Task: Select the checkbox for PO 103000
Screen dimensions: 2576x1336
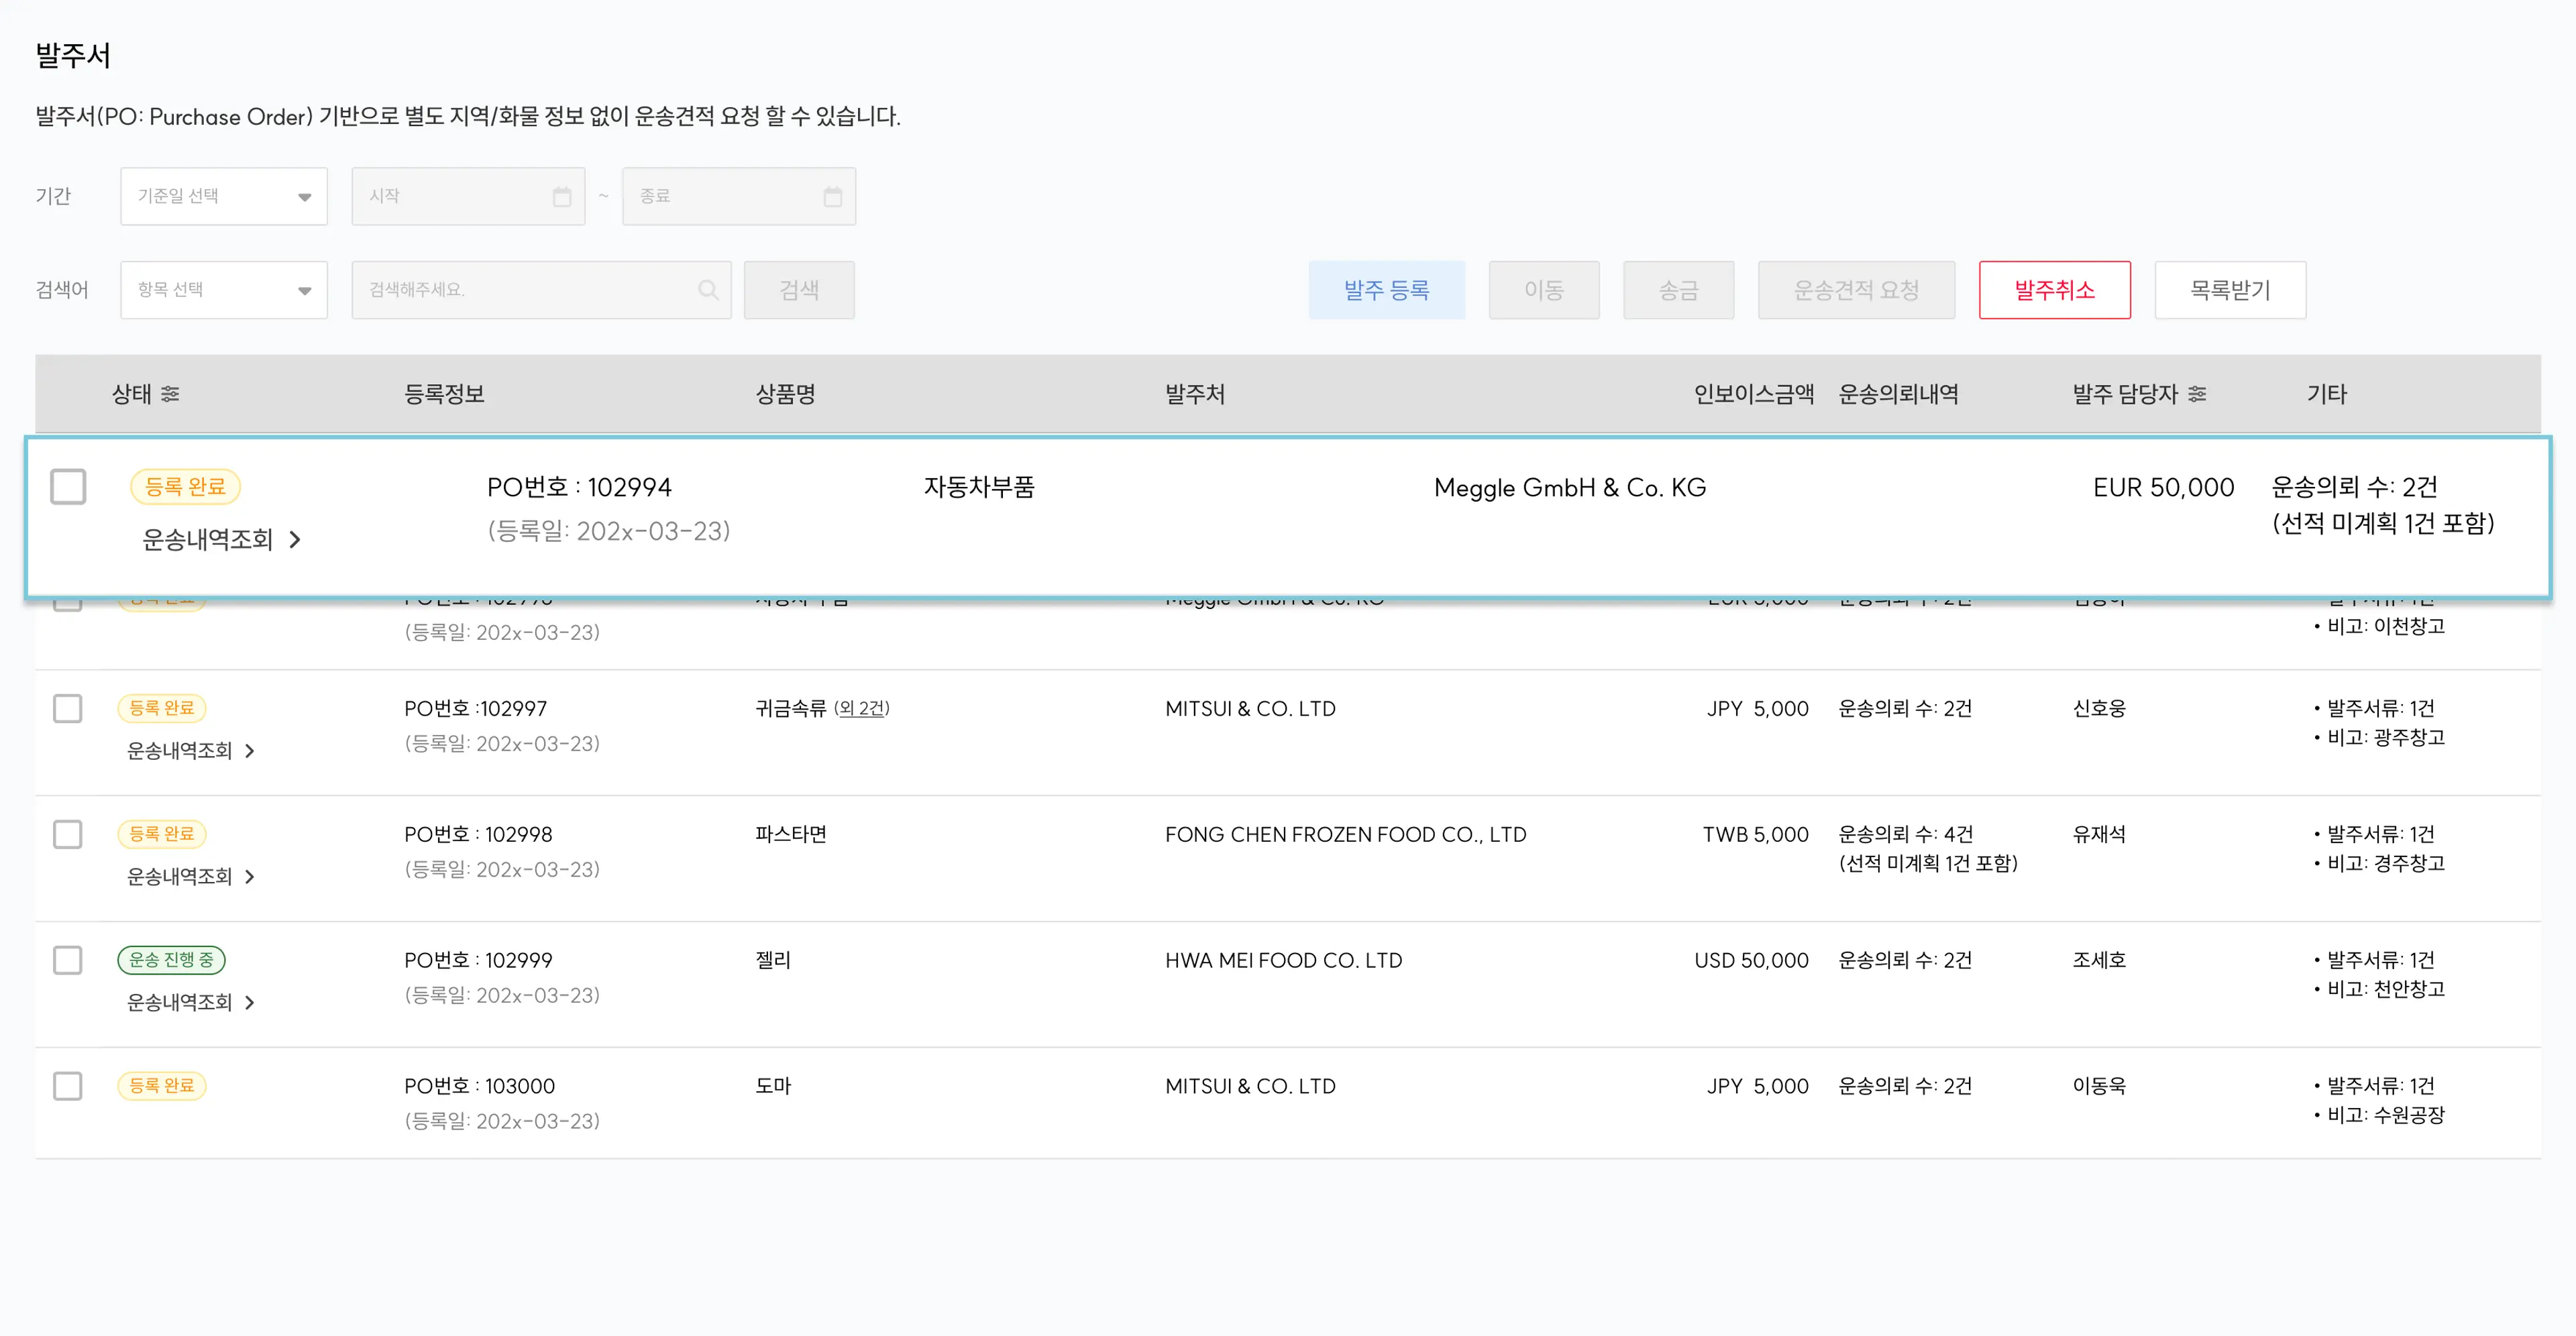Action: (68, 1086)
